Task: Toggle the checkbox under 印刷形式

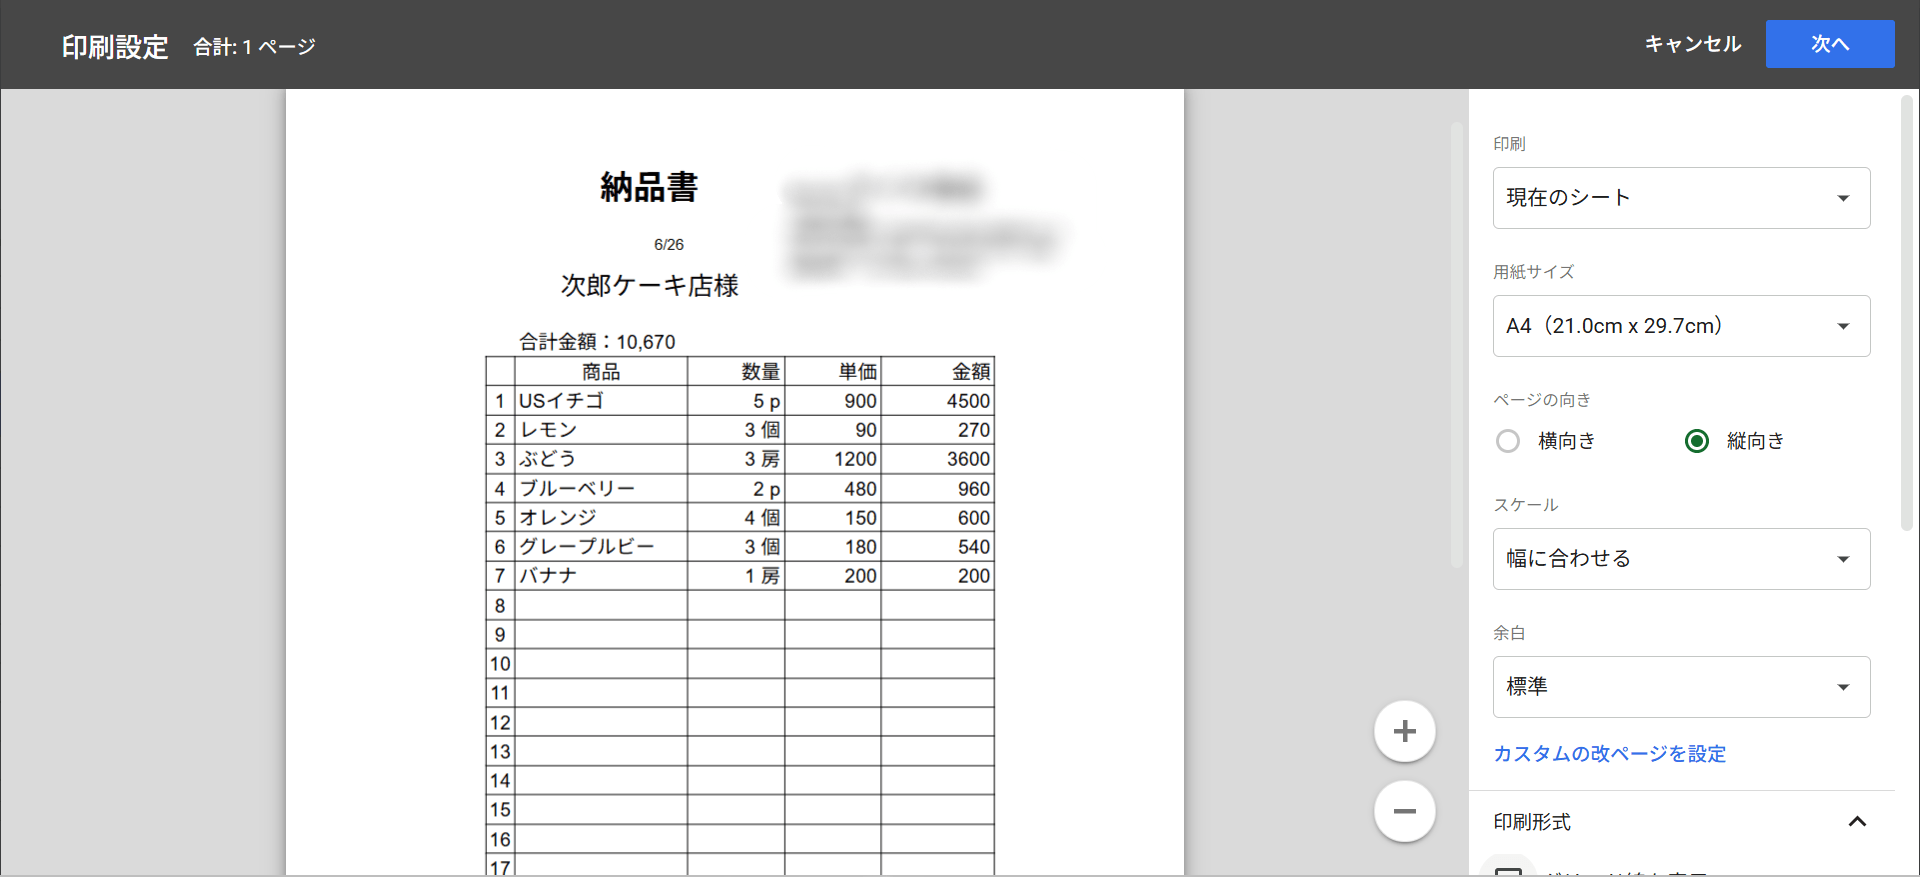Action: 1508,871
